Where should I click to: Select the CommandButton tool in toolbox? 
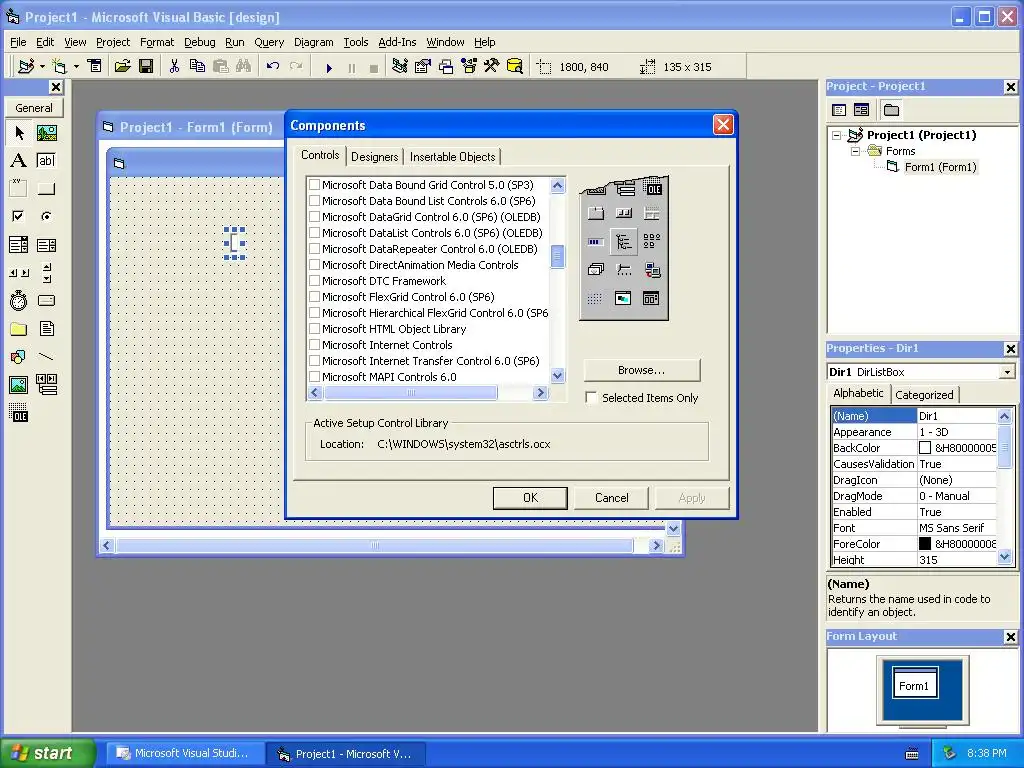pyautogui.click(x=46, y=189)
